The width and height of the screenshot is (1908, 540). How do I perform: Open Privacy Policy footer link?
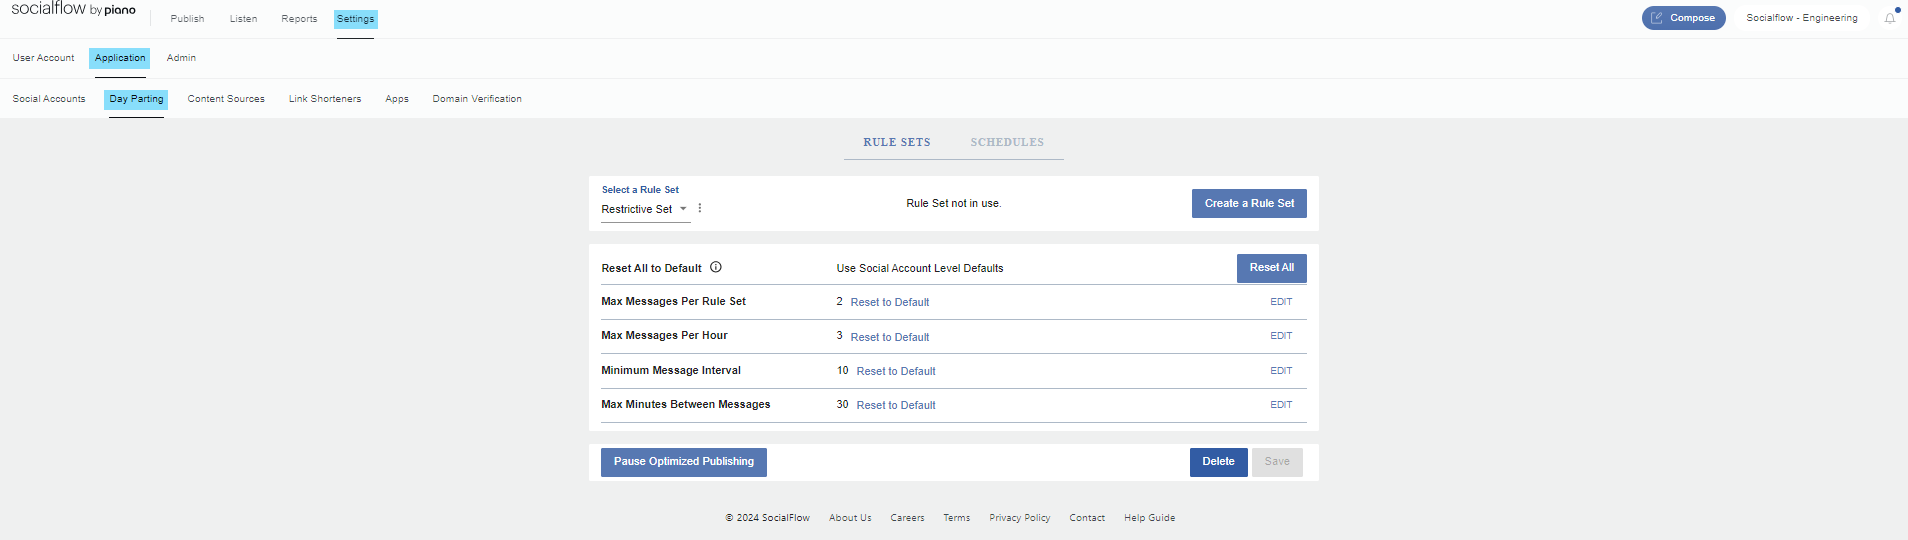coord(1020,518)
